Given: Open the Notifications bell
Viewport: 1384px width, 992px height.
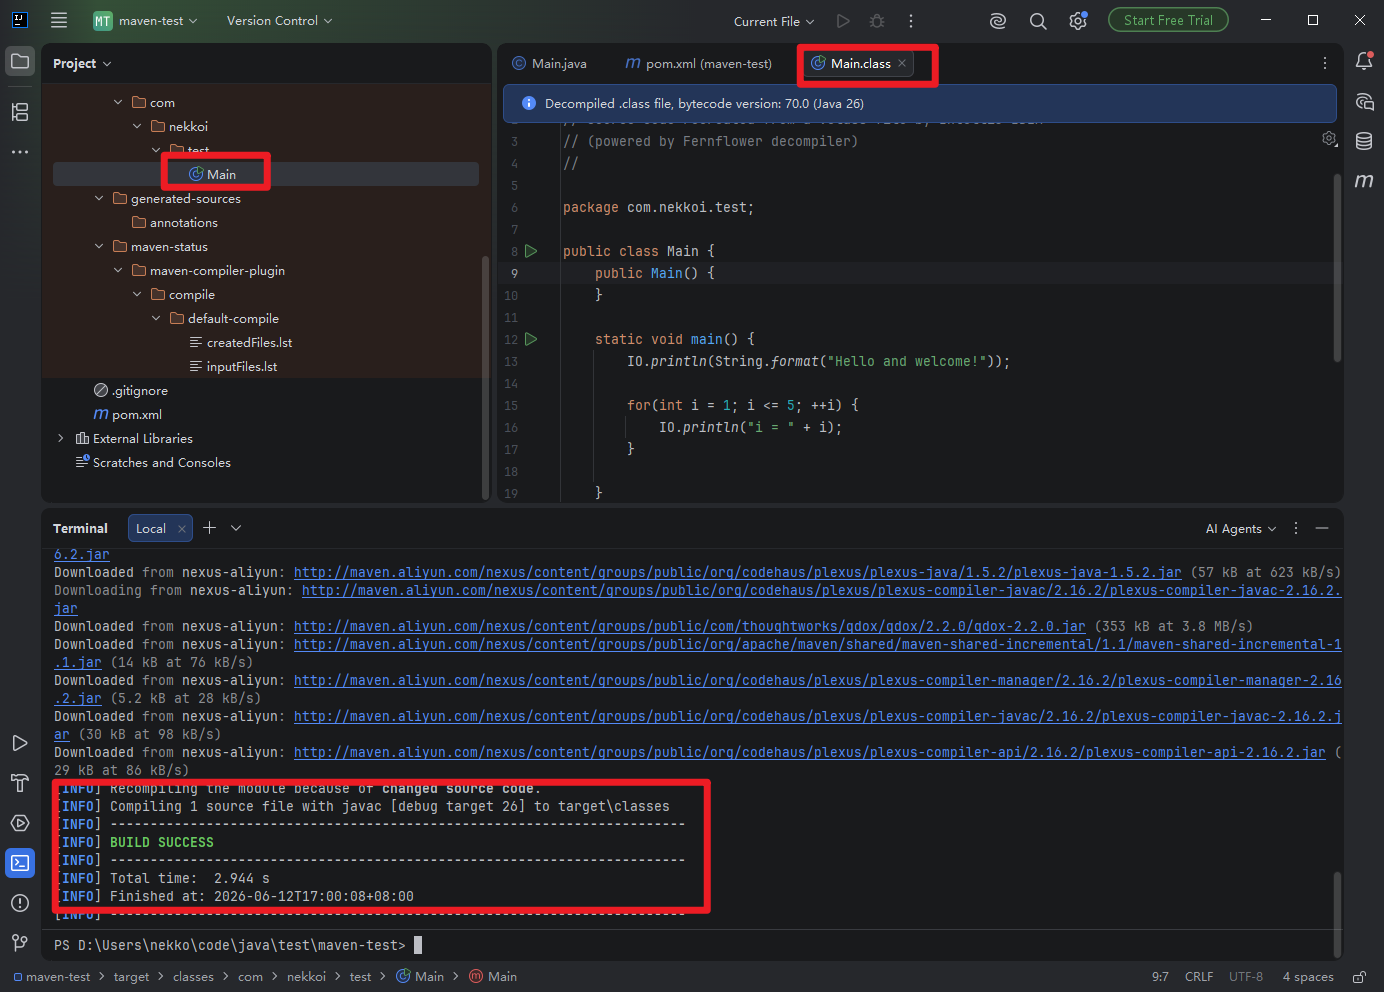Looking at the screenshot, I should click(1364, 61).
